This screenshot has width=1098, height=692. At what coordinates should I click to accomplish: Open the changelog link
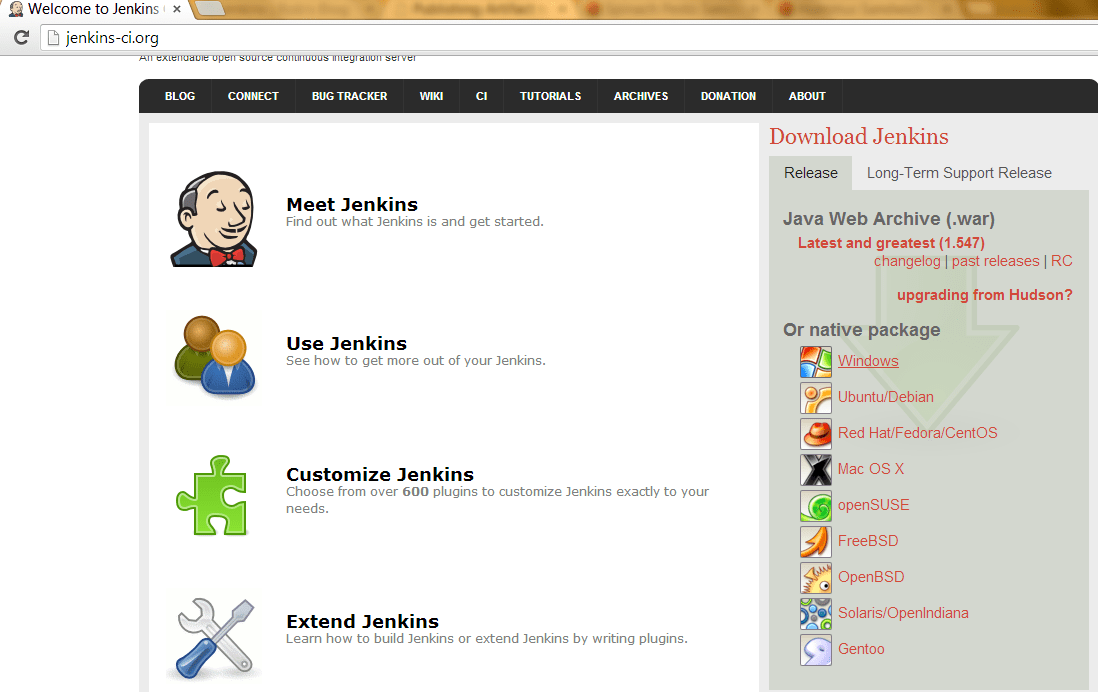coord(907,261)
